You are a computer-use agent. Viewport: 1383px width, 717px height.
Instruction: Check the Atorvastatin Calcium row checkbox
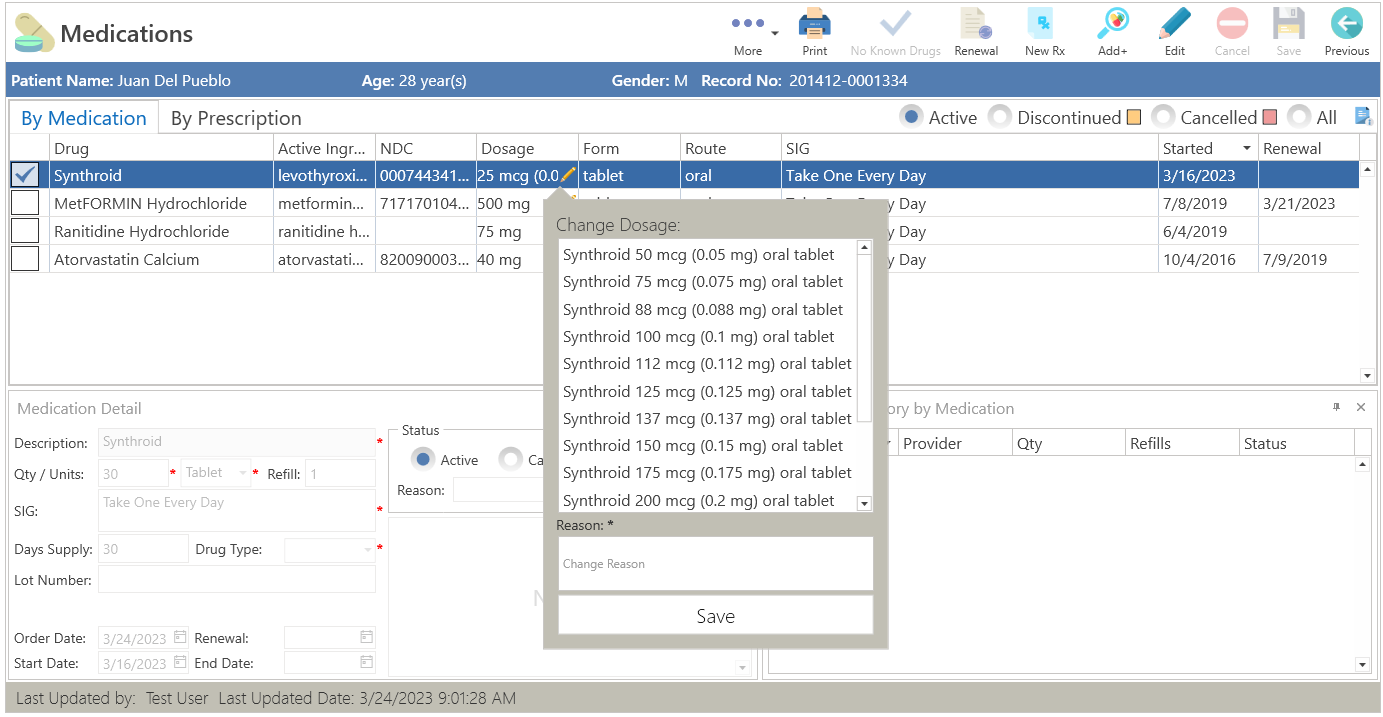[25, 259]
